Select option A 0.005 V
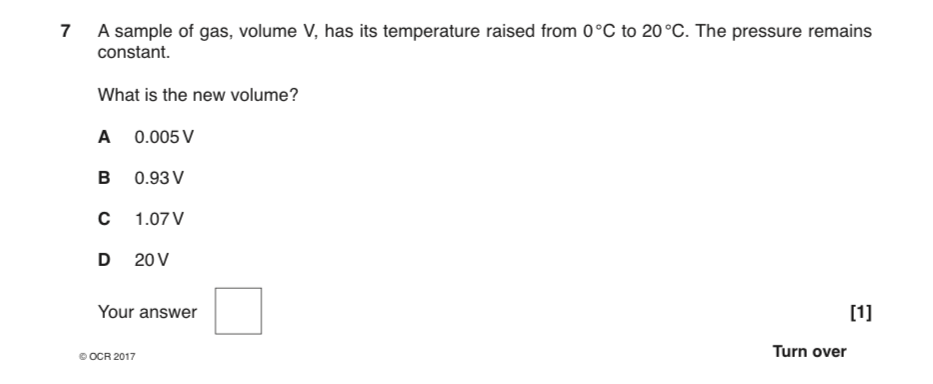Image resolution: width=933 pixels, height=384 pixels. pos(146,138)
